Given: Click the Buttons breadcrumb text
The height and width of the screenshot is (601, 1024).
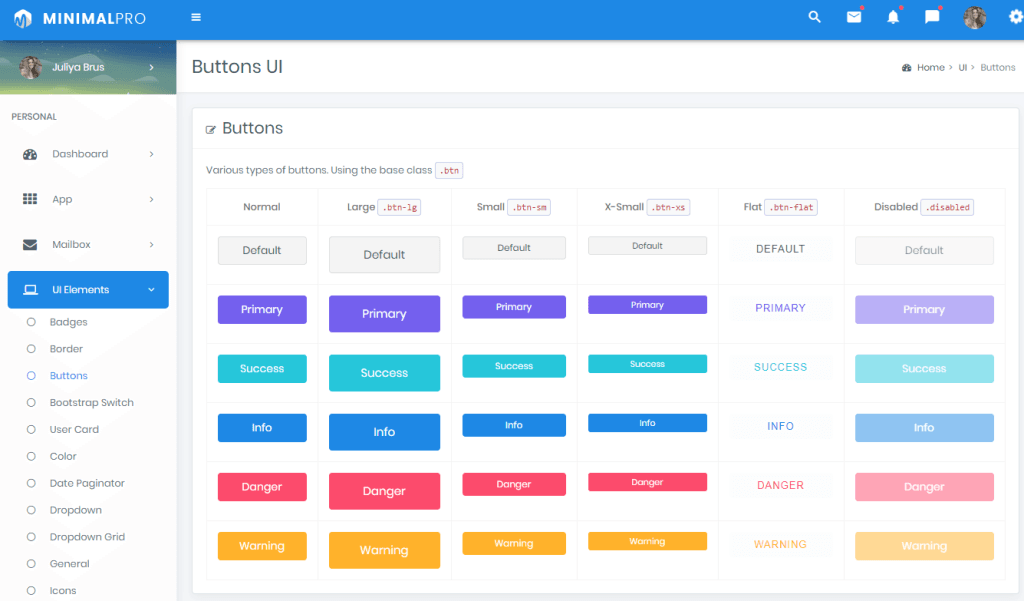Looking at the screenshot, I should [x=998, y=67].
